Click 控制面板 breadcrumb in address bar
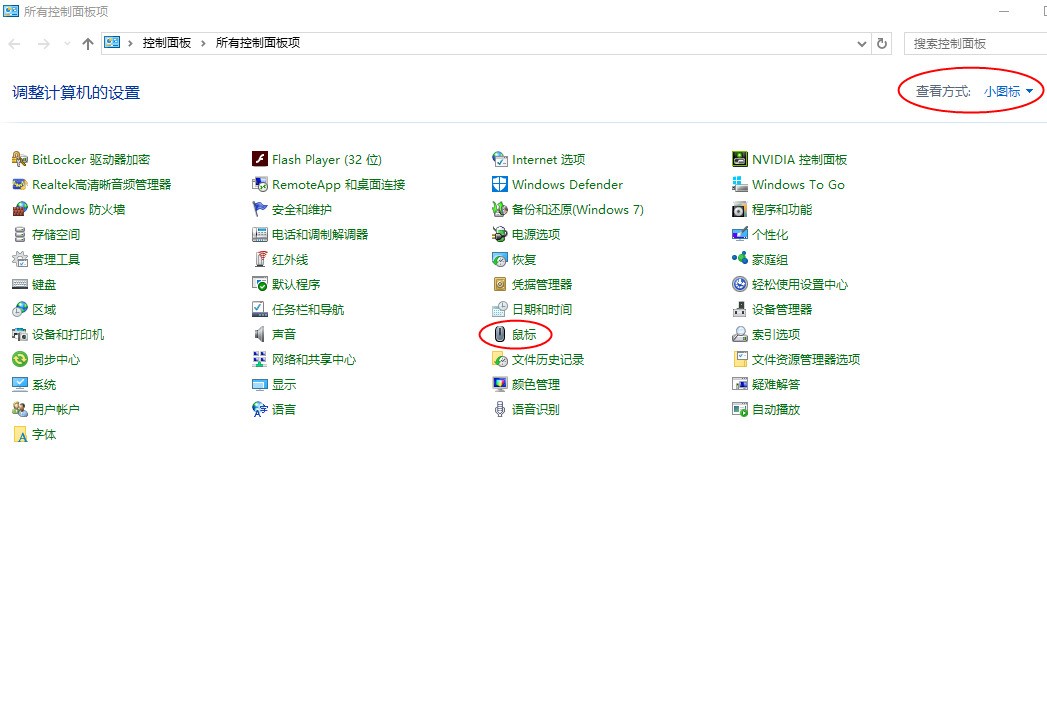Image resolution: width=1047 pixels, height=711 pixels. coord(166,43)
